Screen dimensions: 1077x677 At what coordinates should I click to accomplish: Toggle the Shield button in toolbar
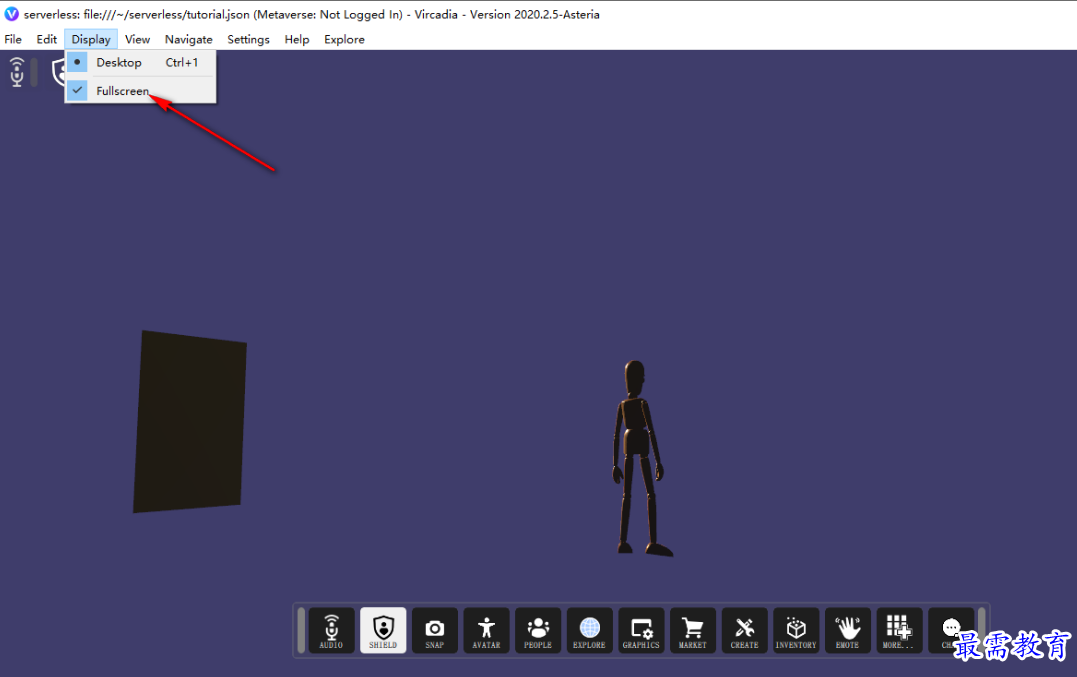point(383,630)
